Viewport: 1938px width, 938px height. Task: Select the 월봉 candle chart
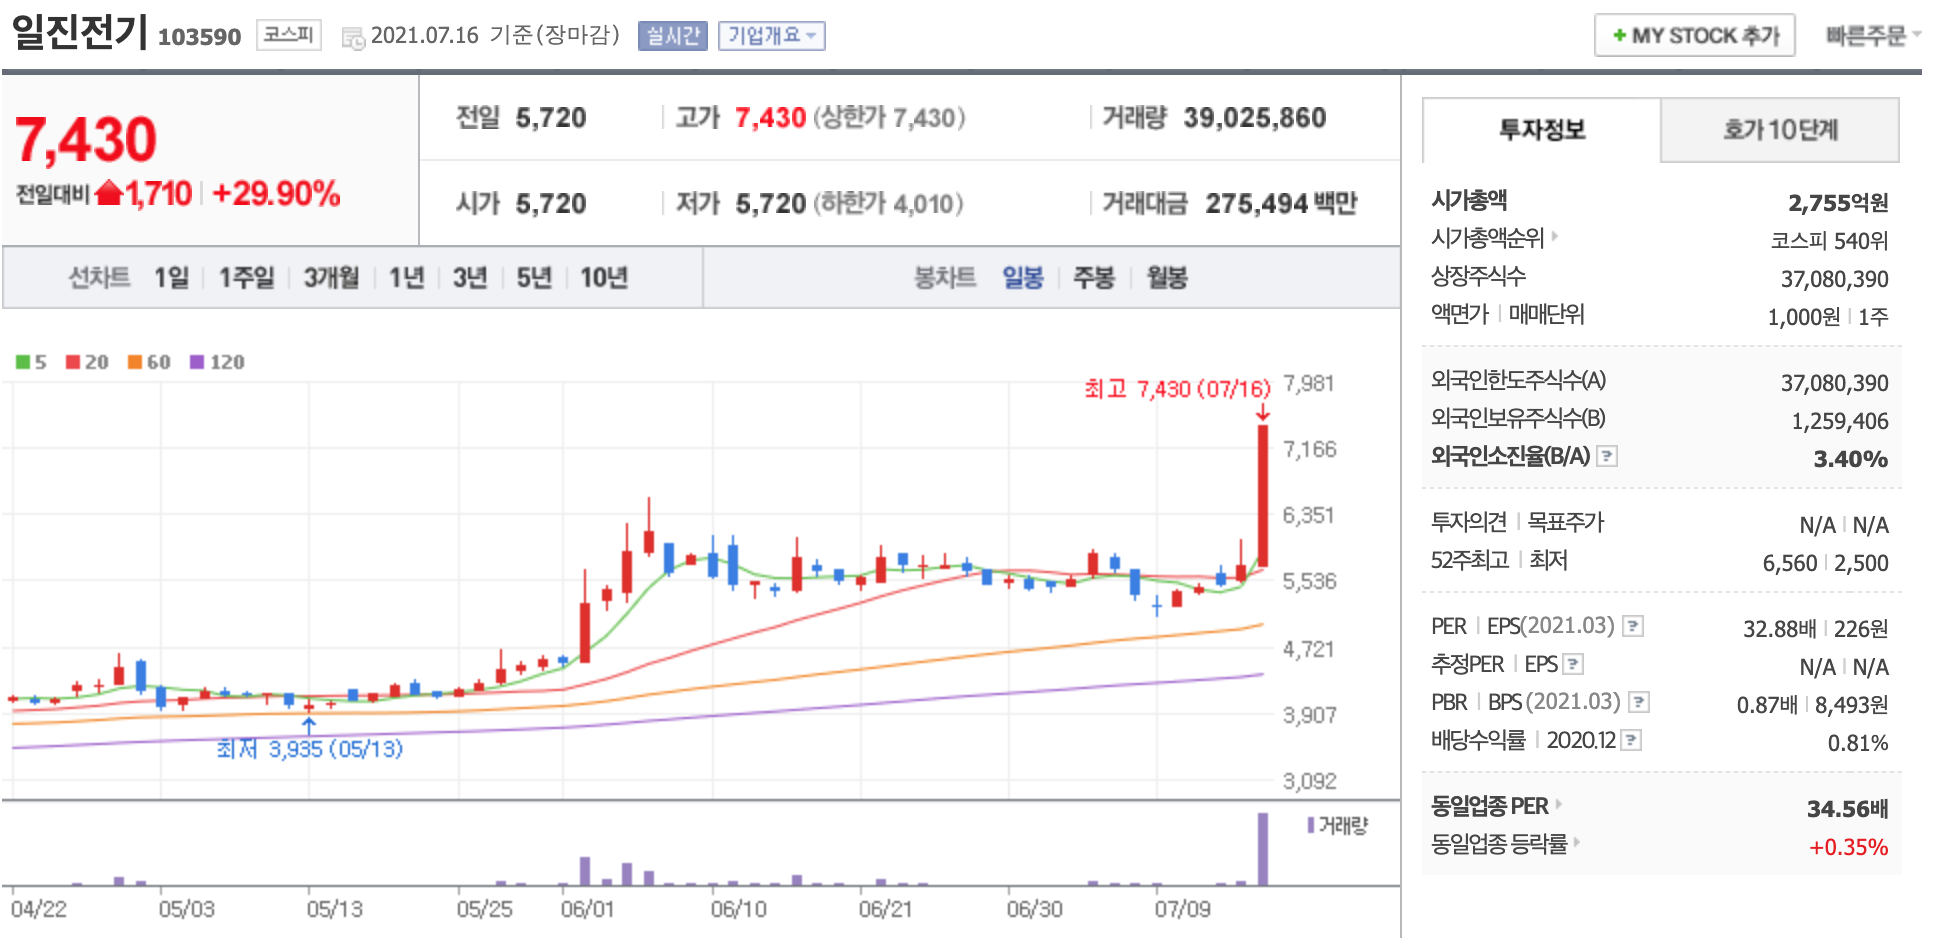pos(1166,278)
